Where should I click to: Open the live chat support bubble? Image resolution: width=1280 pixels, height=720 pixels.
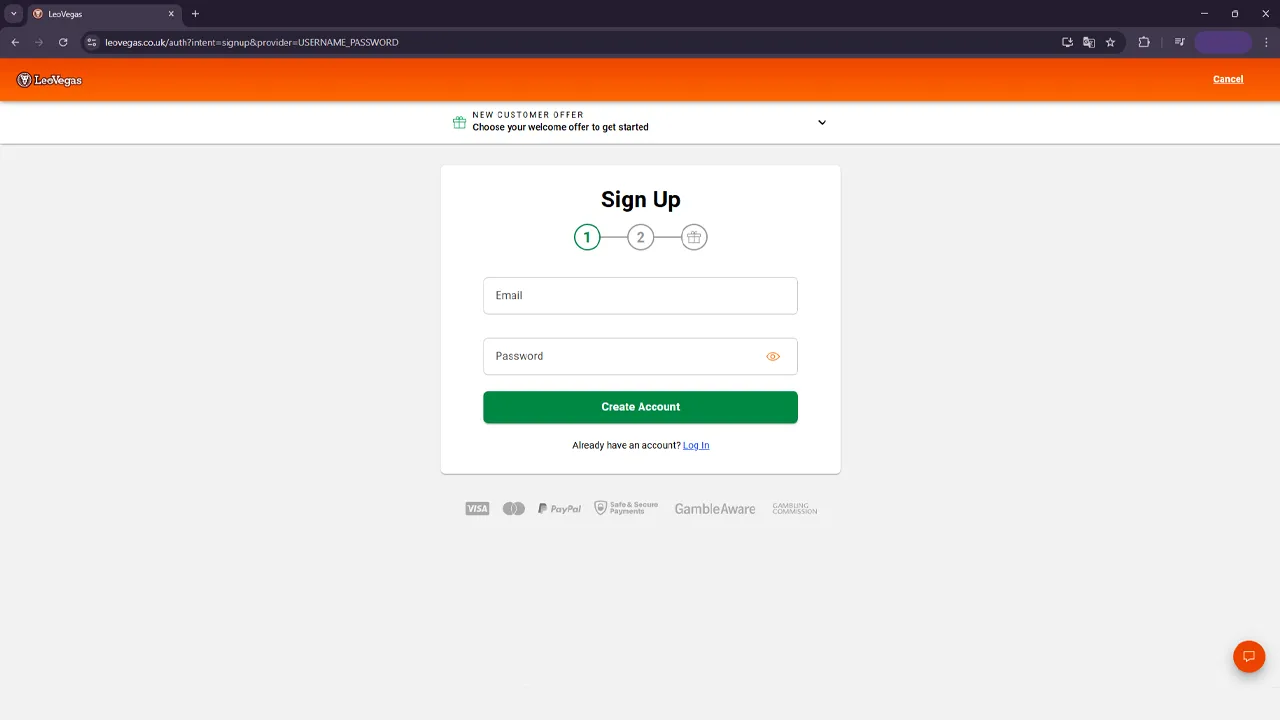tap(1249, 657)
